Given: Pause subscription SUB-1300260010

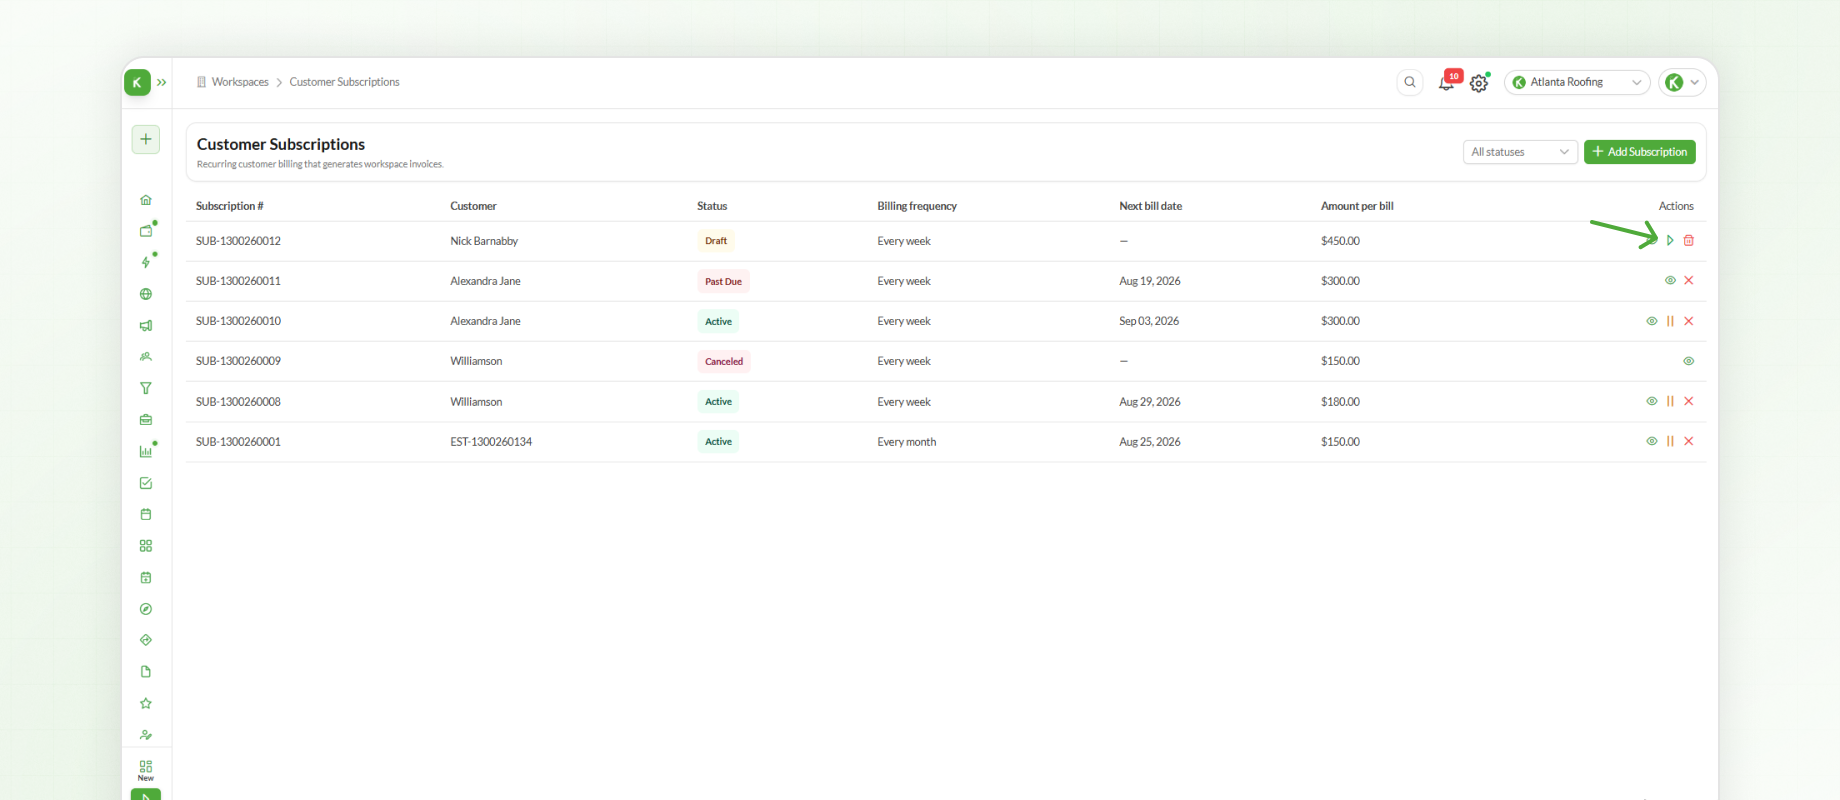Looking at the screenshot, I should point(1670,321).
